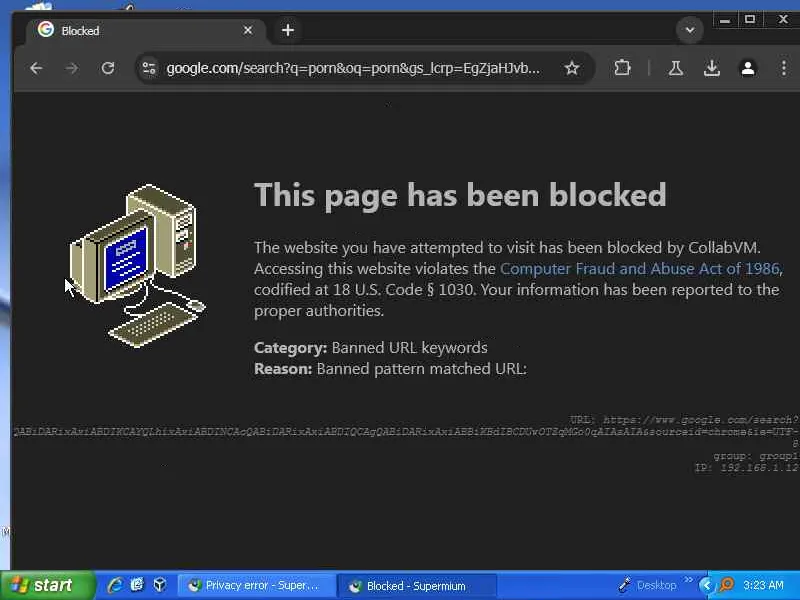800x600 pixels.
Task: Click the Desktop toolbar label
Action: (x=657, y=585)
